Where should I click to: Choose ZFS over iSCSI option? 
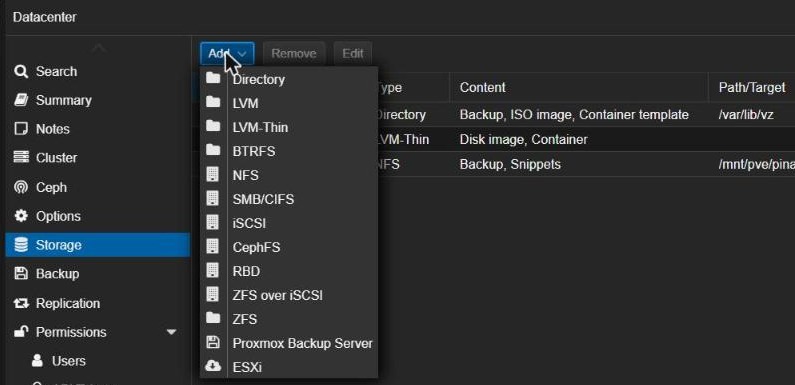pos(289,295)
